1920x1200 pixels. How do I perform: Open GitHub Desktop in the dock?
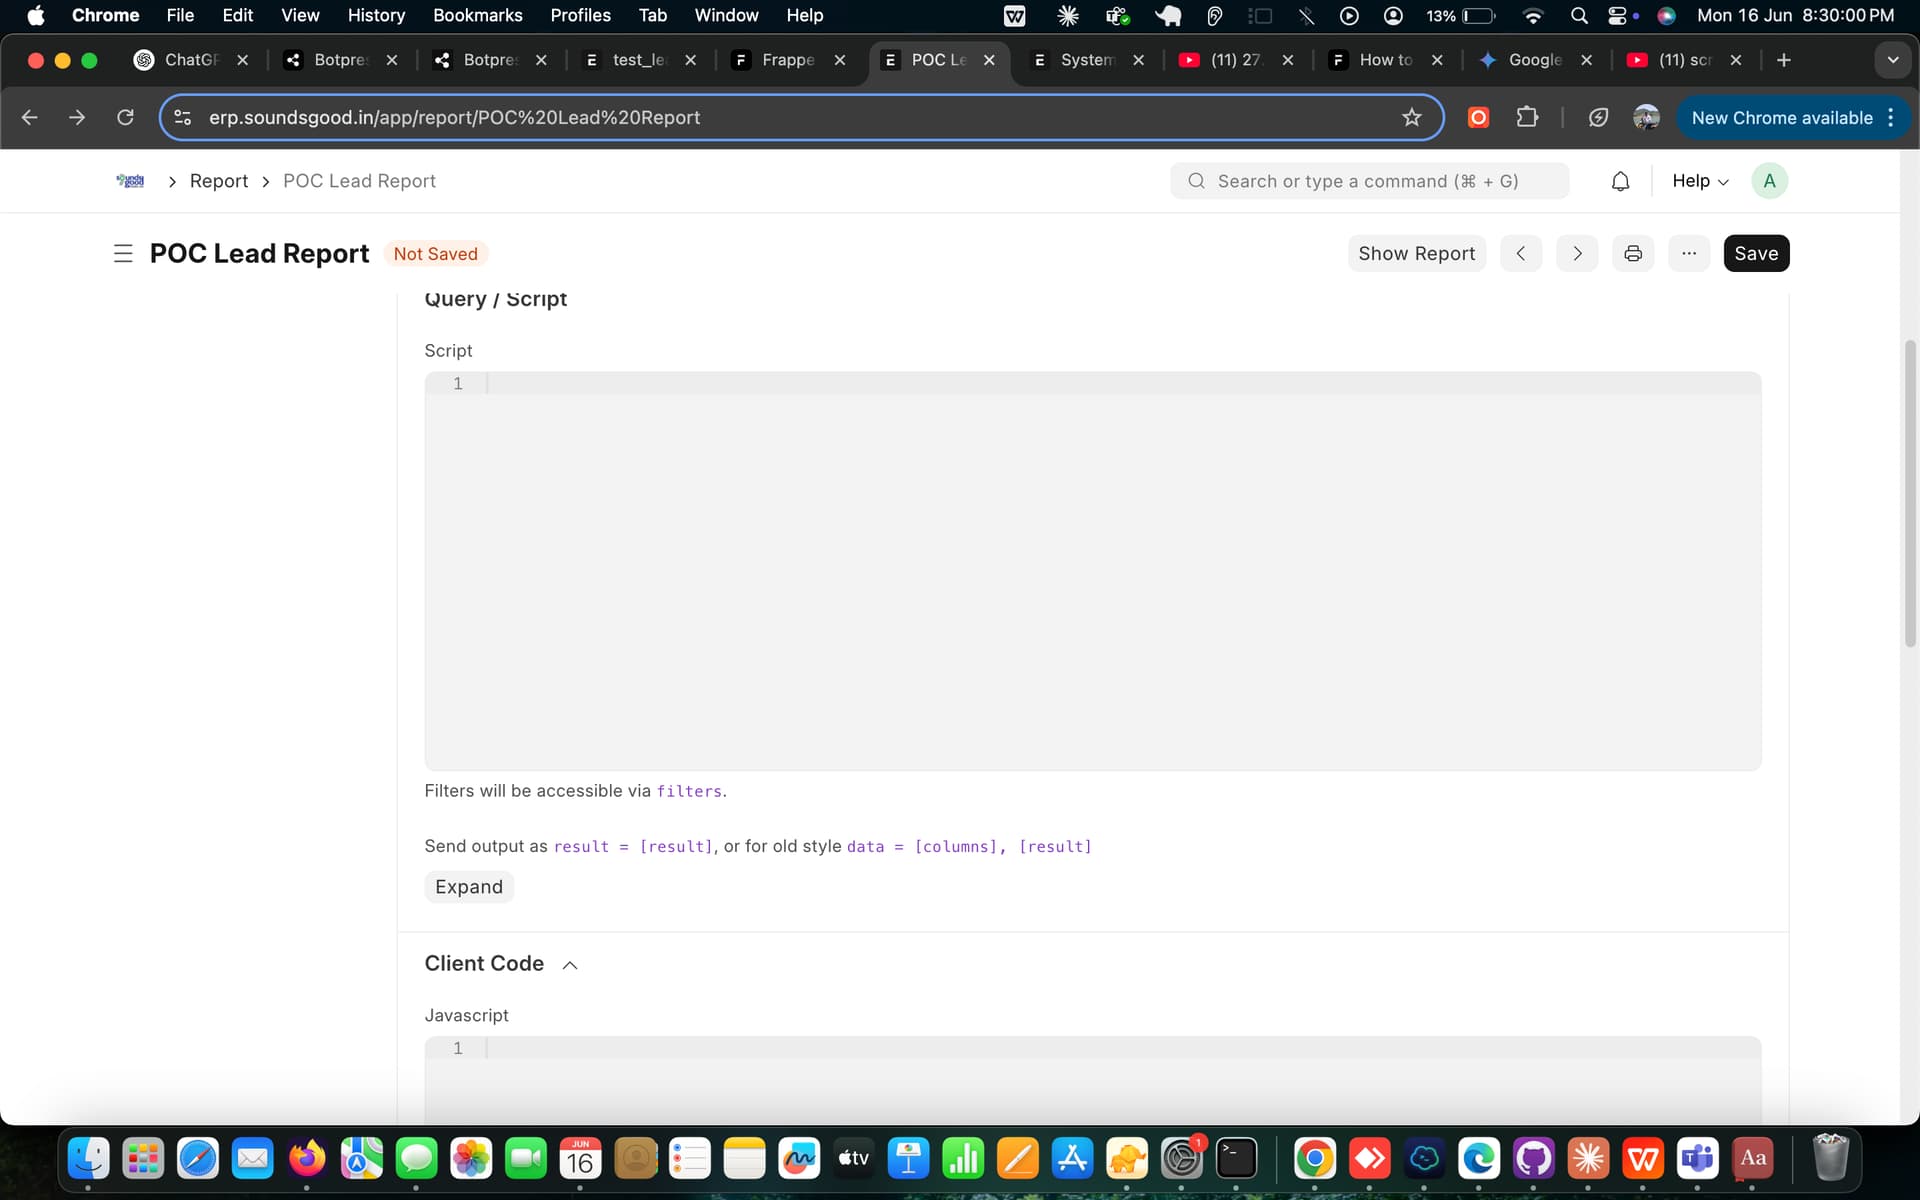pos(1533,1159)
